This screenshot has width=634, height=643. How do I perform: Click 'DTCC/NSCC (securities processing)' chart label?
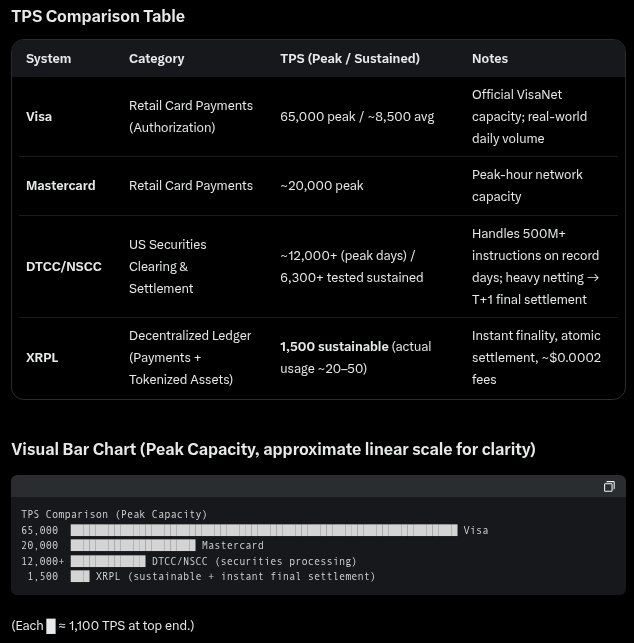coord(254,561)
